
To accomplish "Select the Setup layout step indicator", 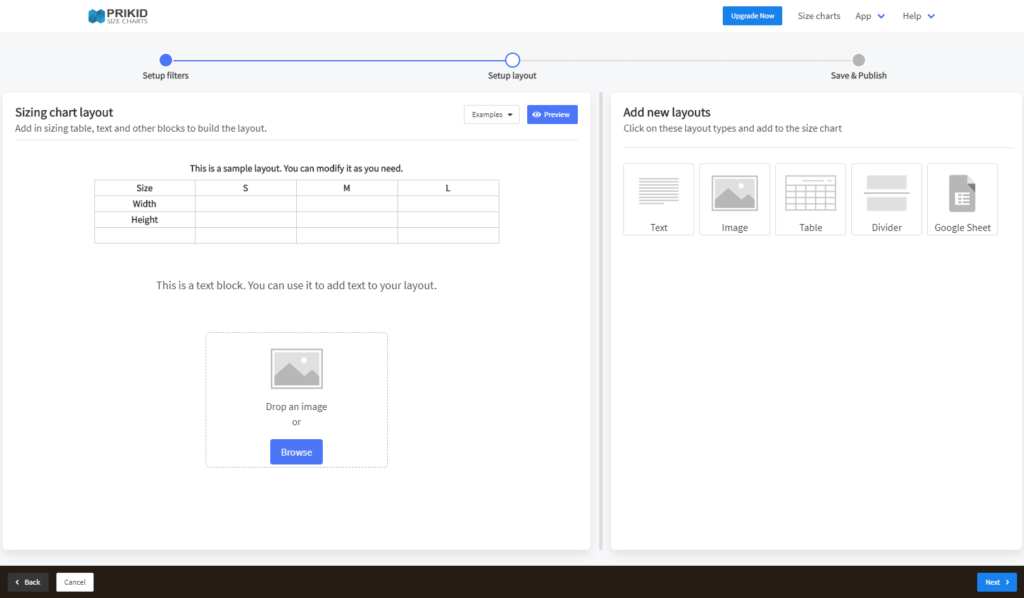I will coord(512,60).
